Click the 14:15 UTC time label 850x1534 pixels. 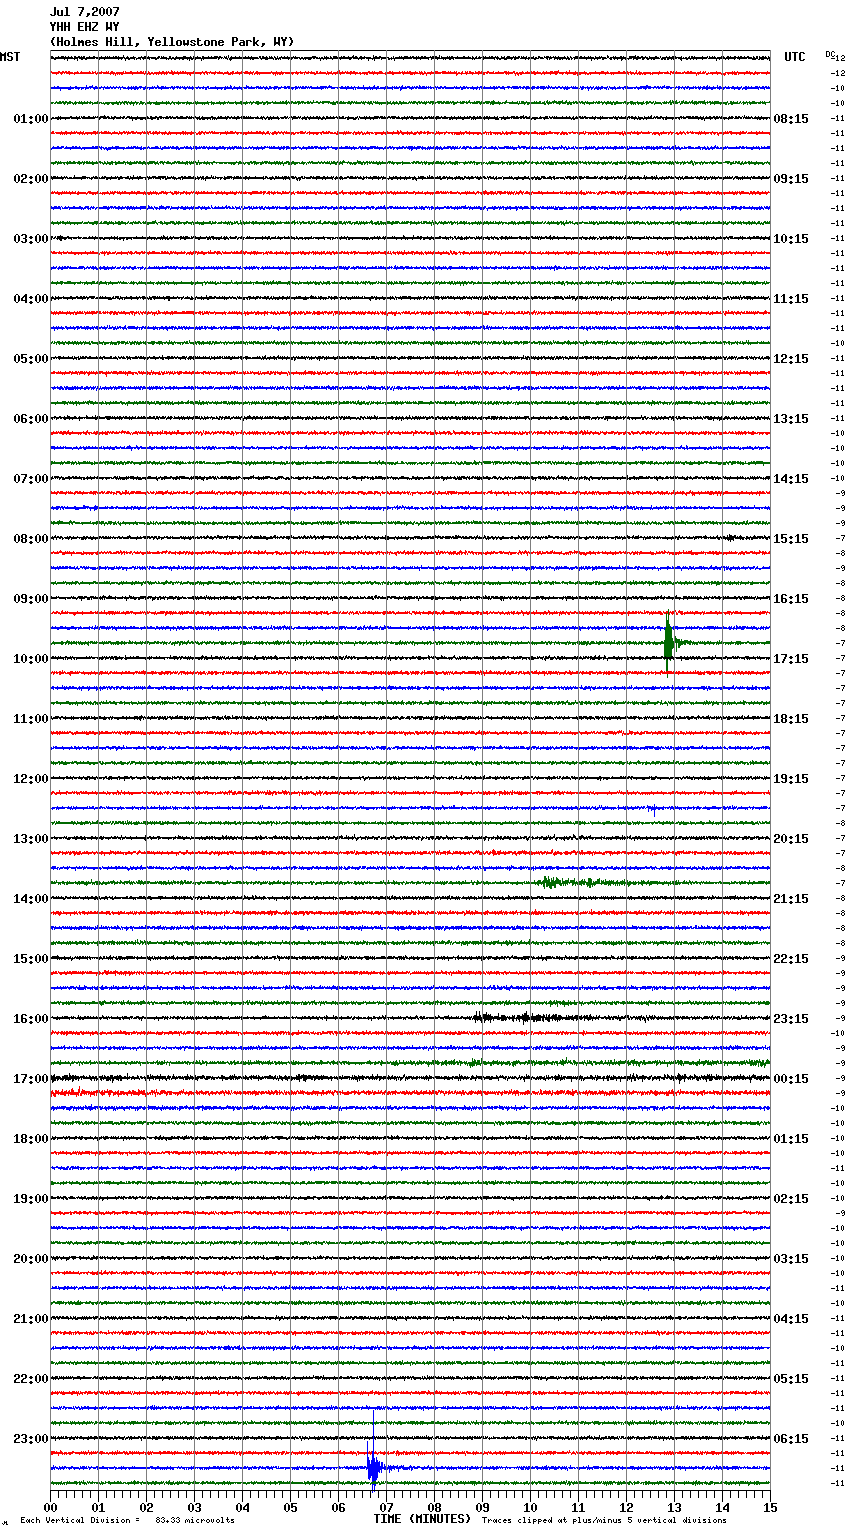click(x=791, y=479)
